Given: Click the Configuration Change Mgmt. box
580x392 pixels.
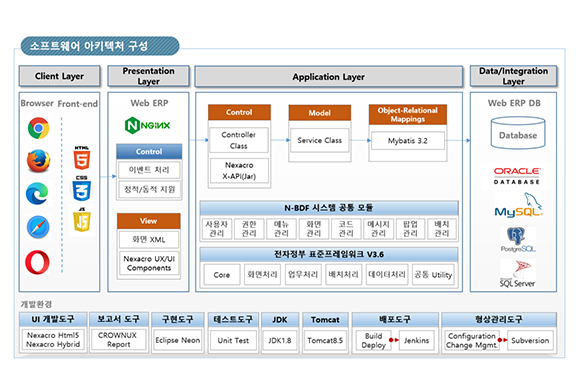Looking at the screenshot, I should [472, 341].
